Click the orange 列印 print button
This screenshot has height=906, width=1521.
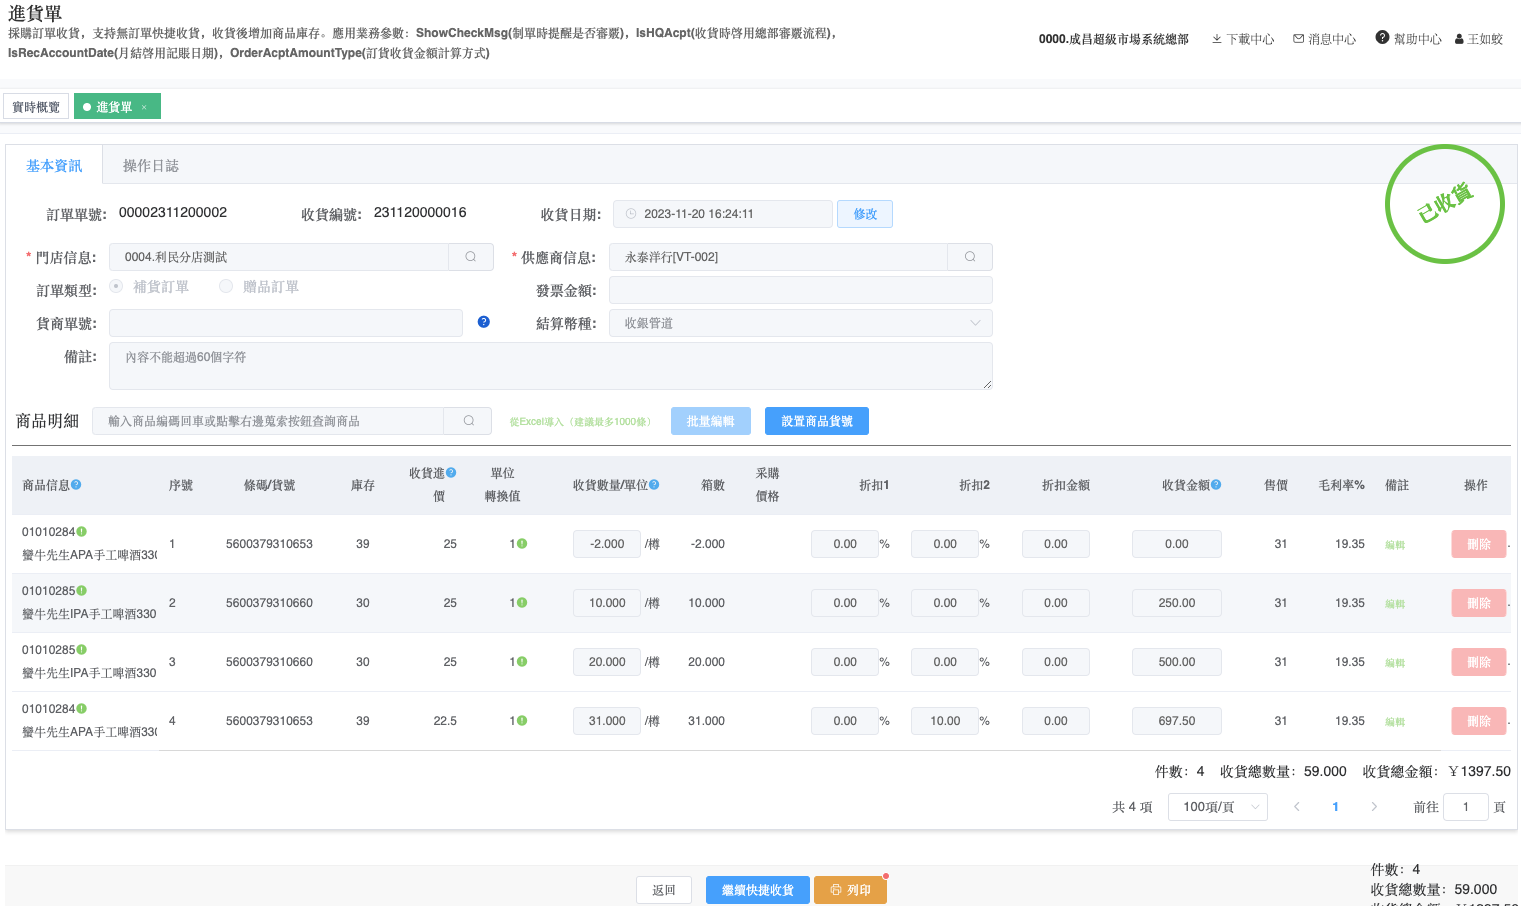[x=850, y=890]
